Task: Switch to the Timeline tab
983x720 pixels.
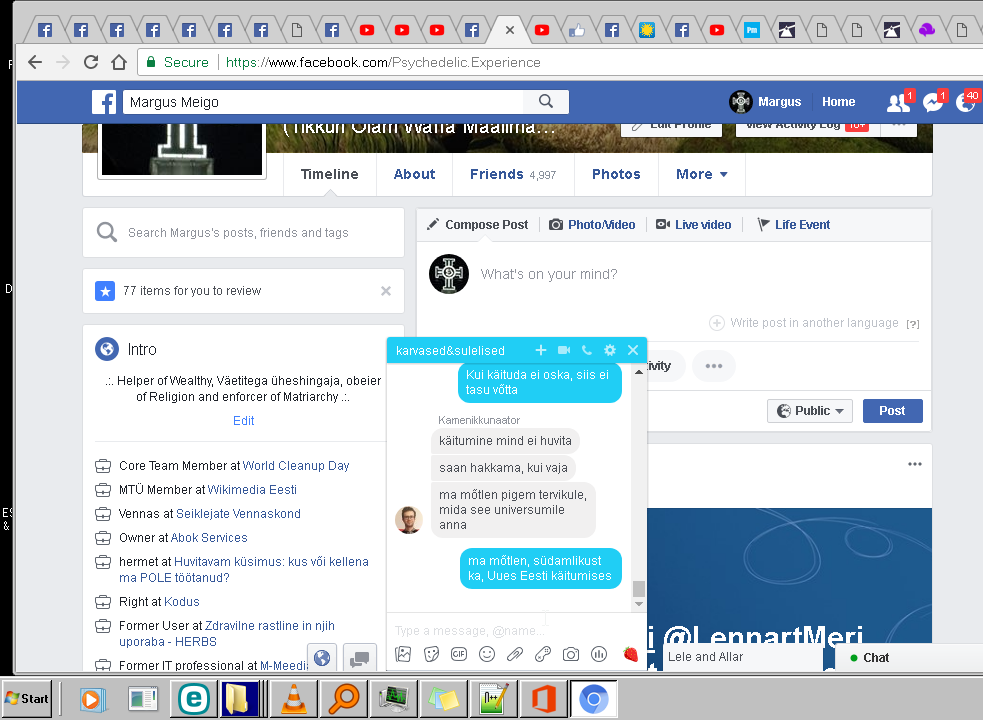Action: click(x=329, y=174)
